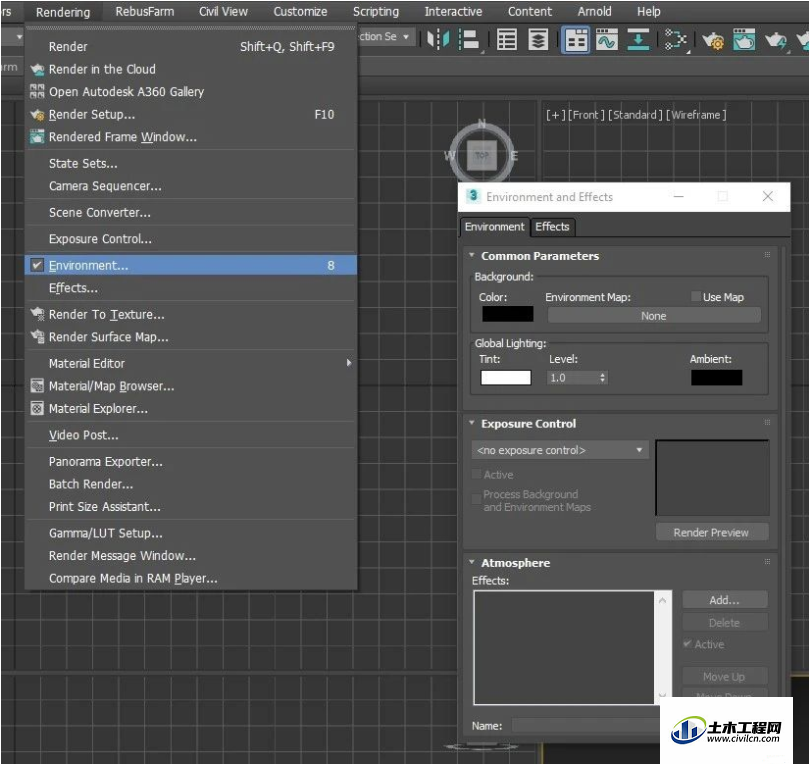Click the Environment Map None button
Viewport: 809px width, 764px height.
click(654, 316)
